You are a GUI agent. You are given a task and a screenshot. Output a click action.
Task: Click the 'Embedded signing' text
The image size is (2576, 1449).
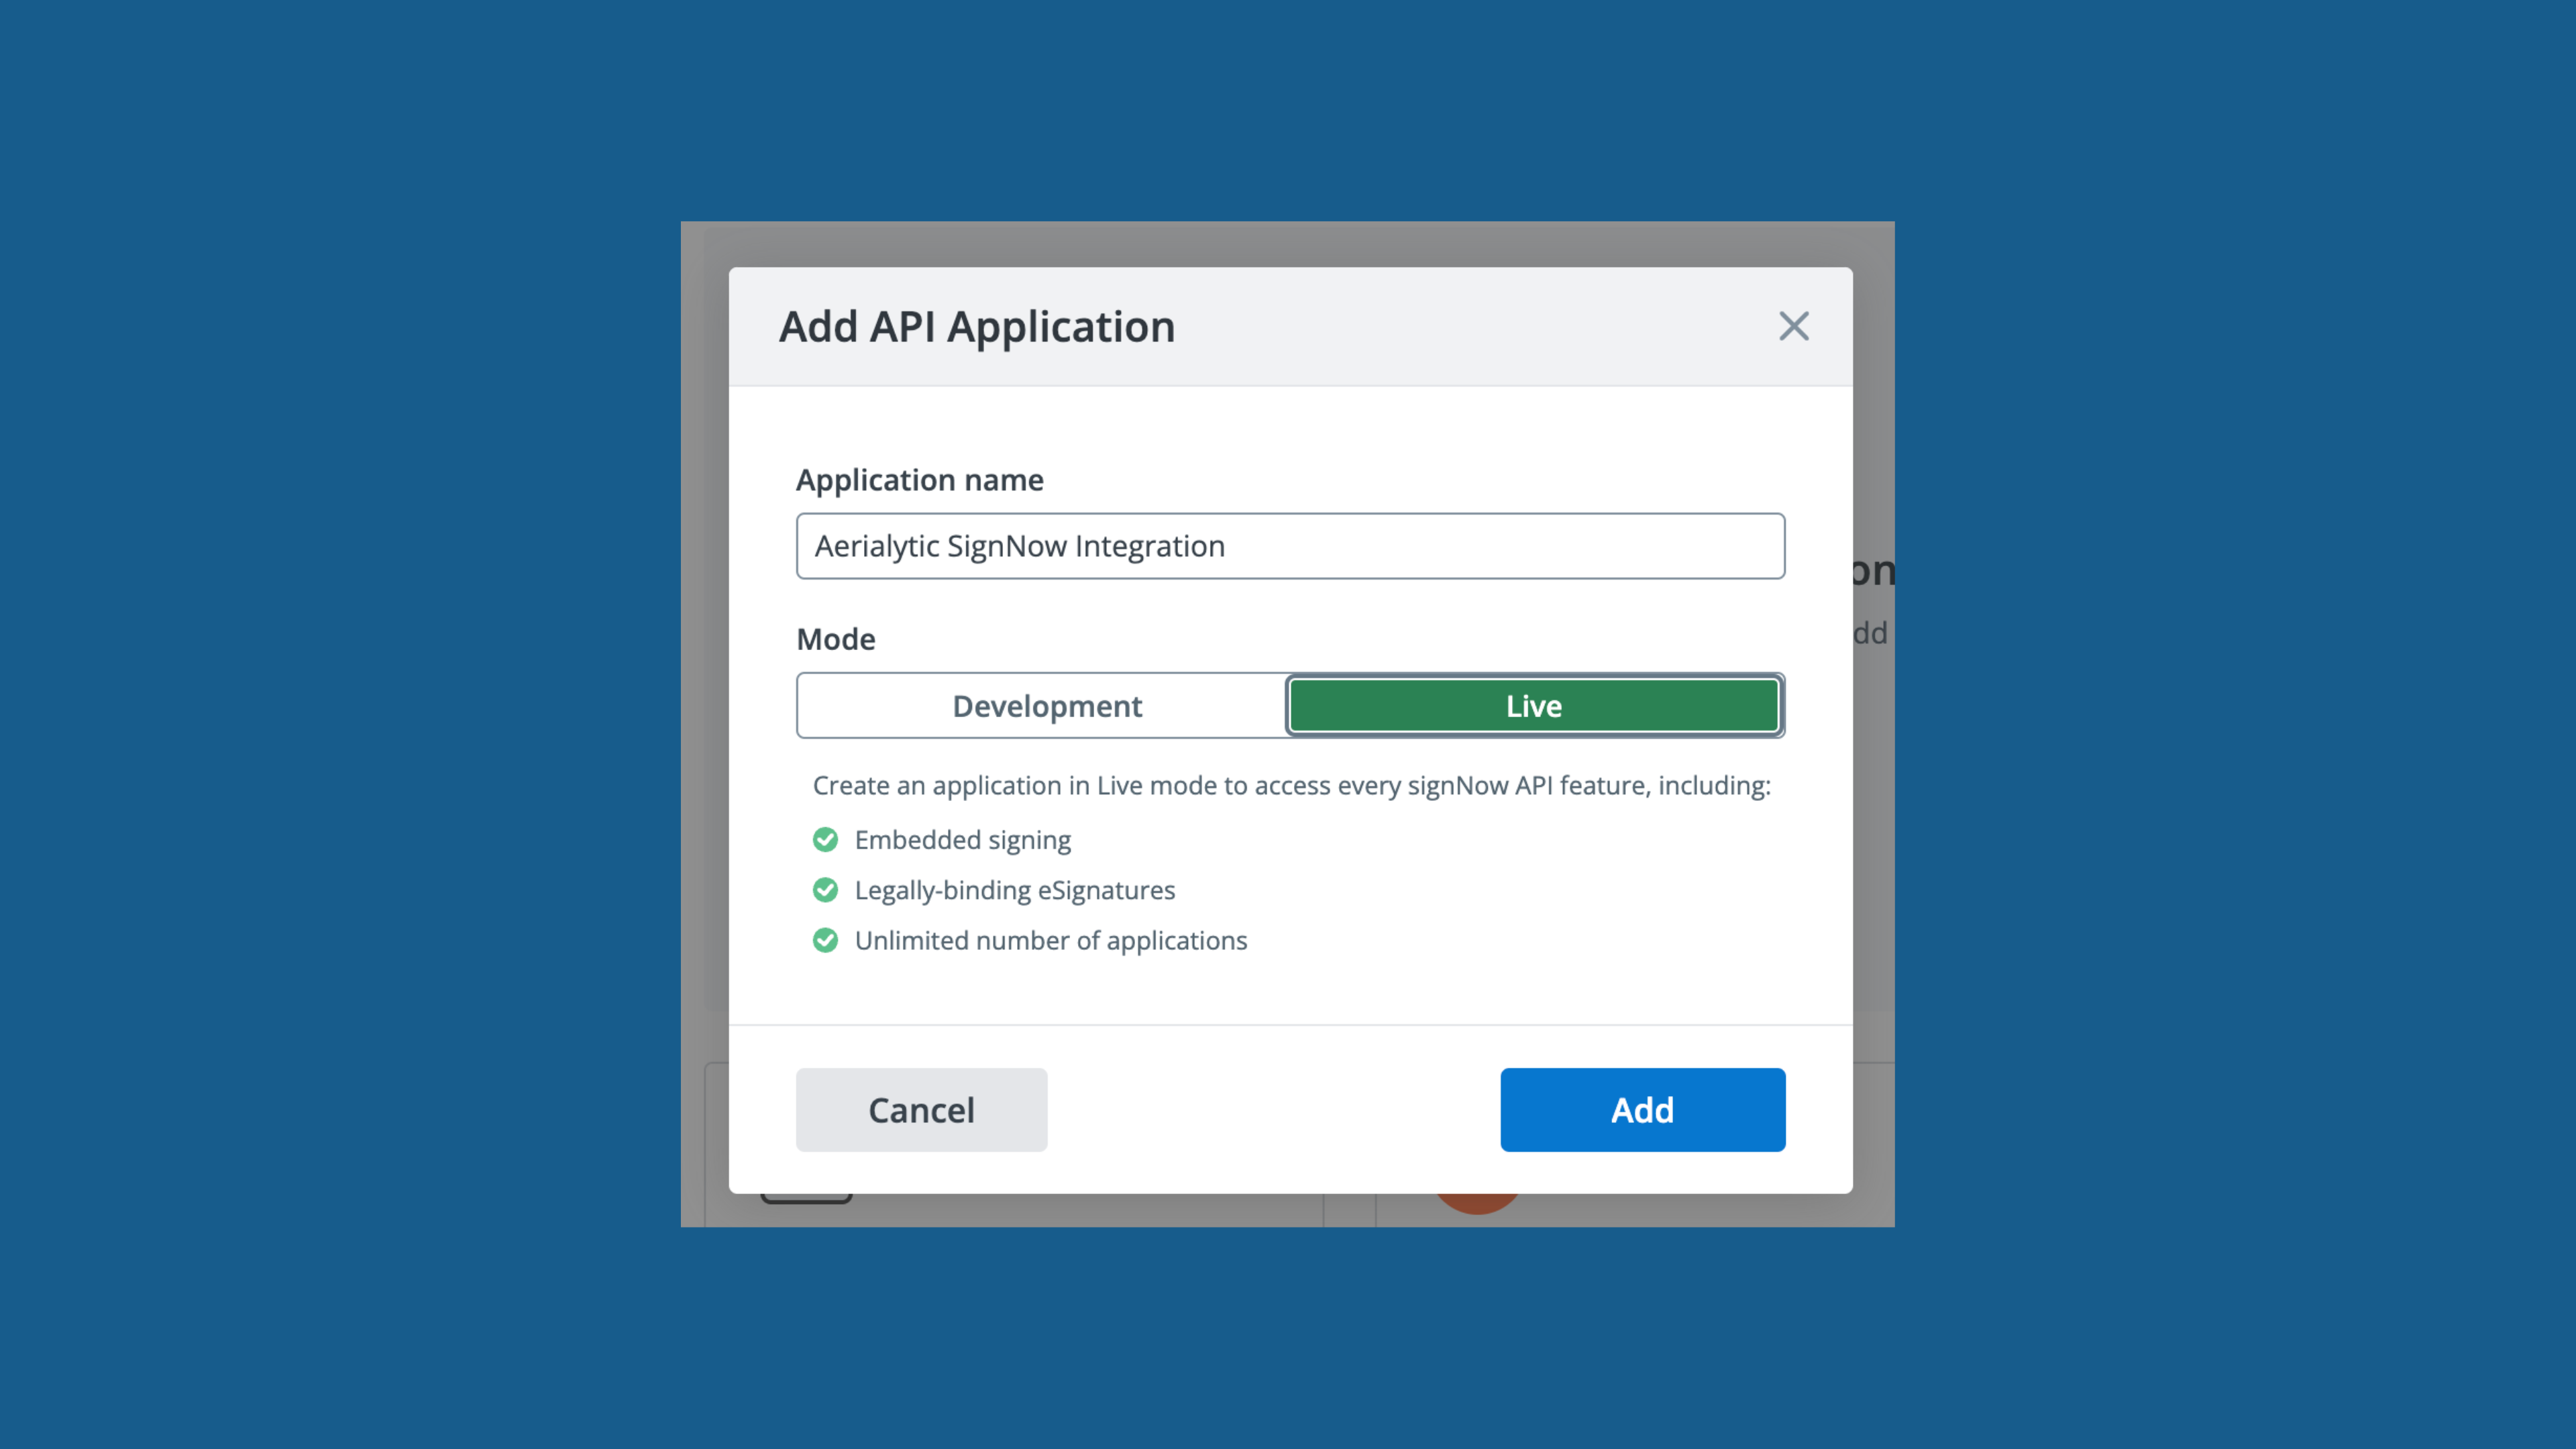tap(962, 840)
